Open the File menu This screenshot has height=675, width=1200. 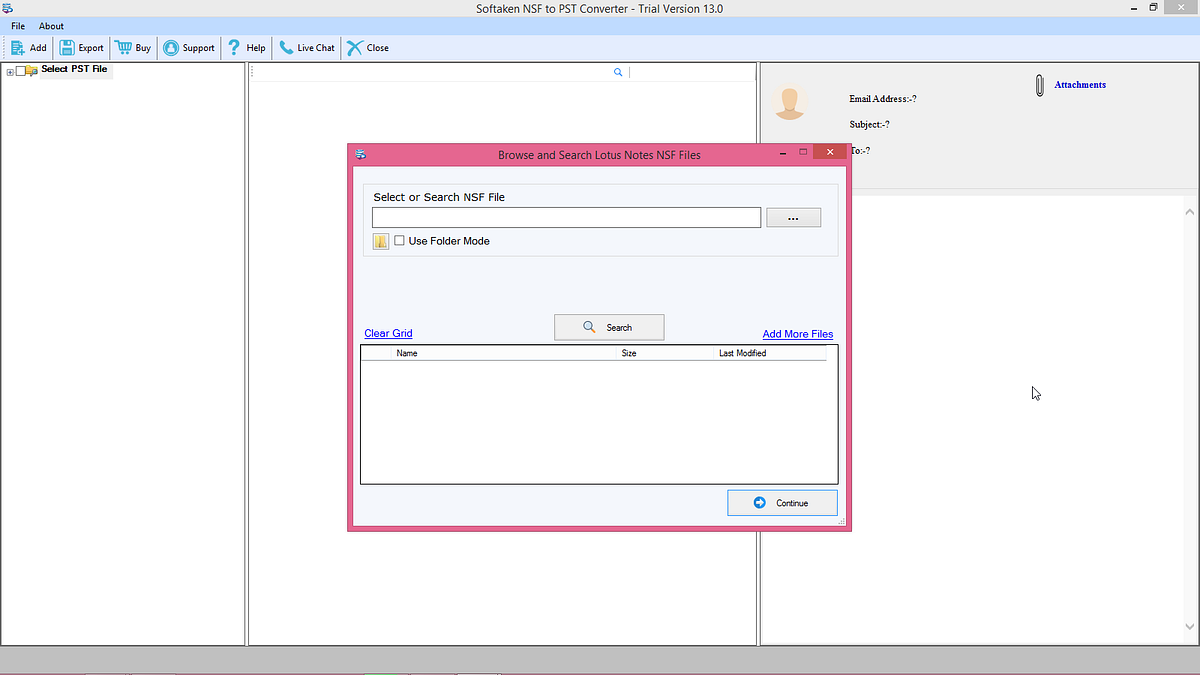(17, 25)
